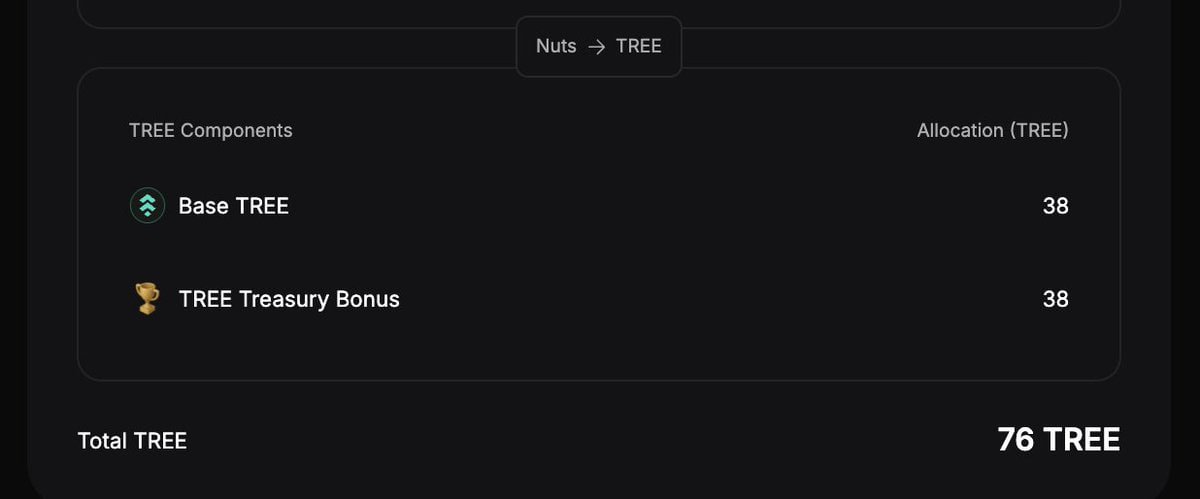Viewport: 1200px width, 499px height.
Task: Click the word Total in the bottom row
Action: click(x=103, y=441)
